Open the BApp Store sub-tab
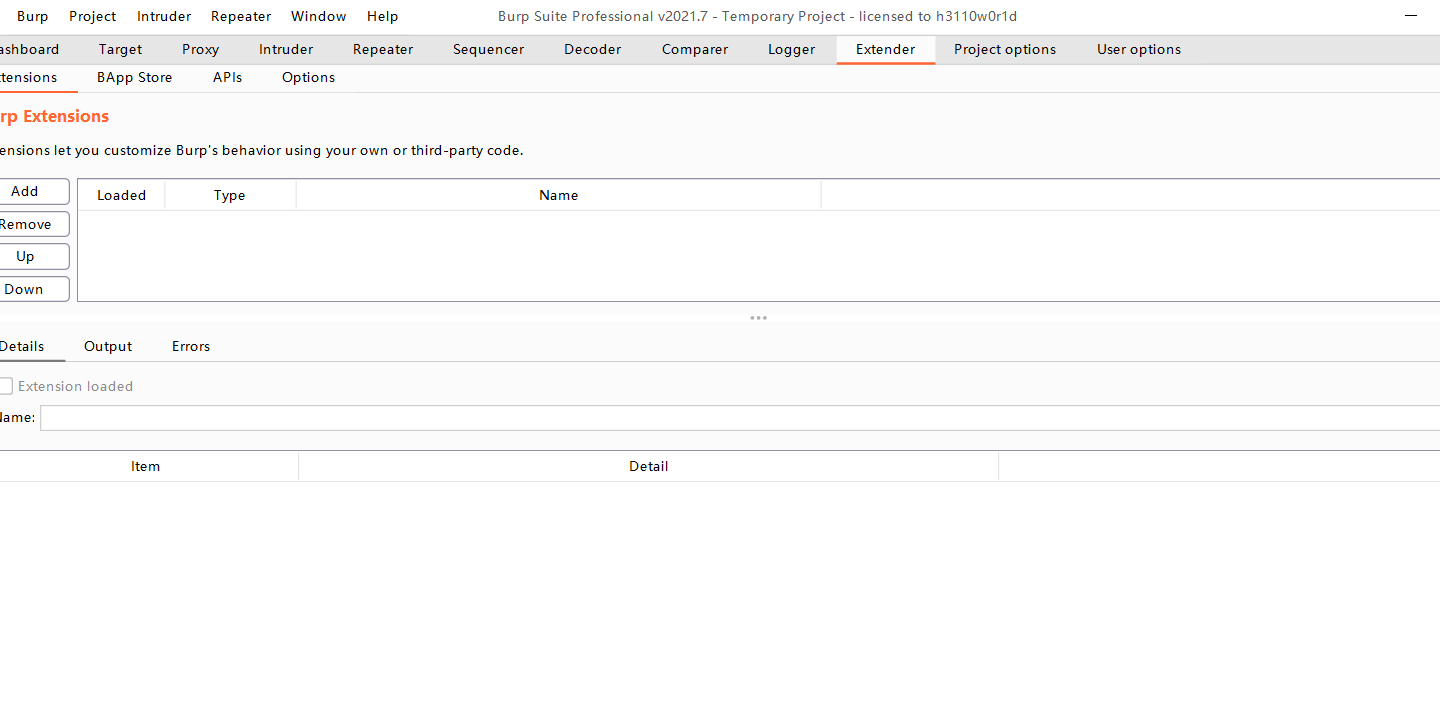 135,77
